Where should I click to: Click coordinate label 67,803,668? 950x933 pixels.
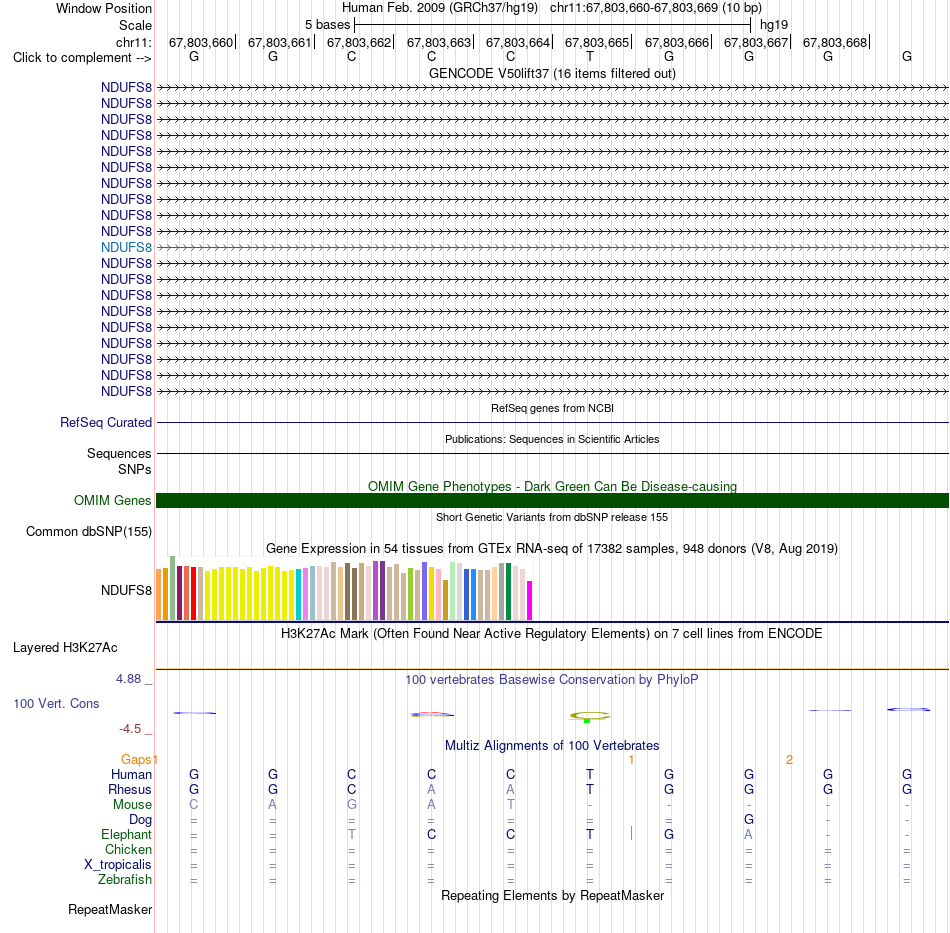click(x=835, y=42)
